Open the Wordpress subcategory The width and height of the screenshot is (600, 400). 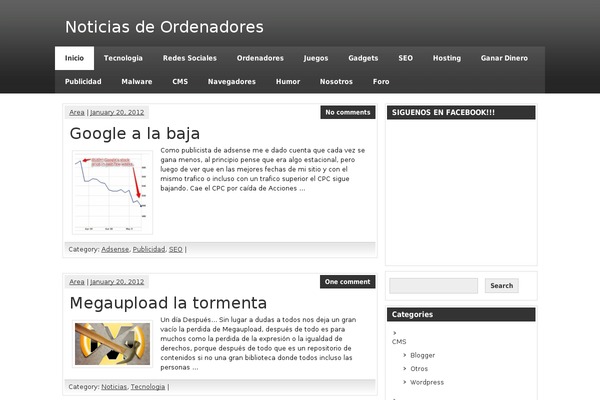(x=427, y=382)
